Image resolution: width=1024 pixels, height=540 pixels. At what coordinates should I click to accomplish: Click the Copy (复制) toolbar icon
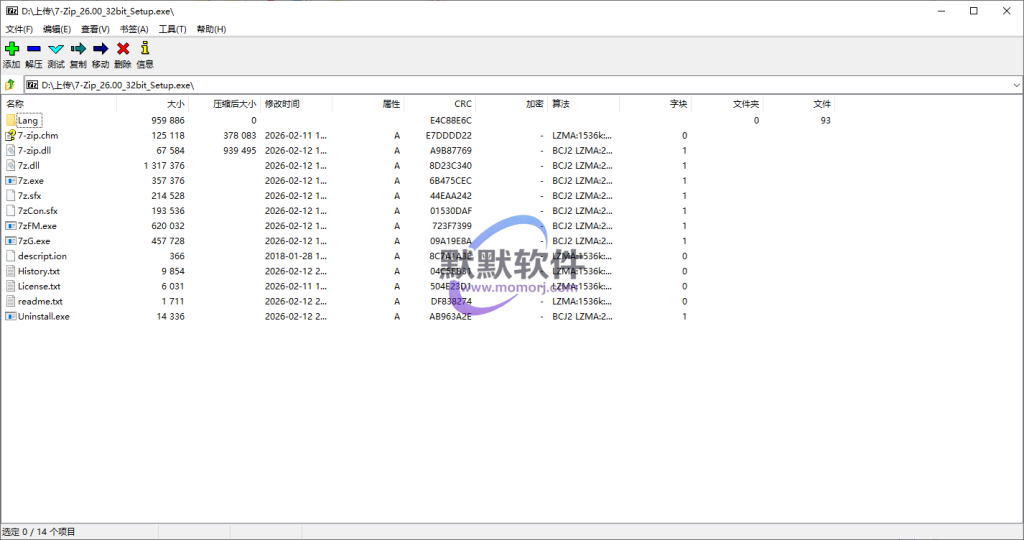point(78,49)
